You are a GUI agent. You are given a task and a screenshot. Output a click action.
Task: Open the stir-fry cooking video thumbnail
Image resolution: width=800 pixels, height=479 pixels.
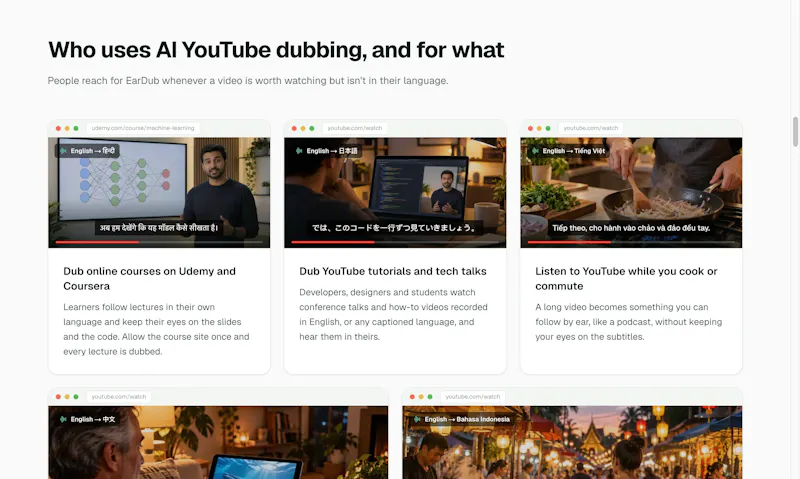coord(631,192)
